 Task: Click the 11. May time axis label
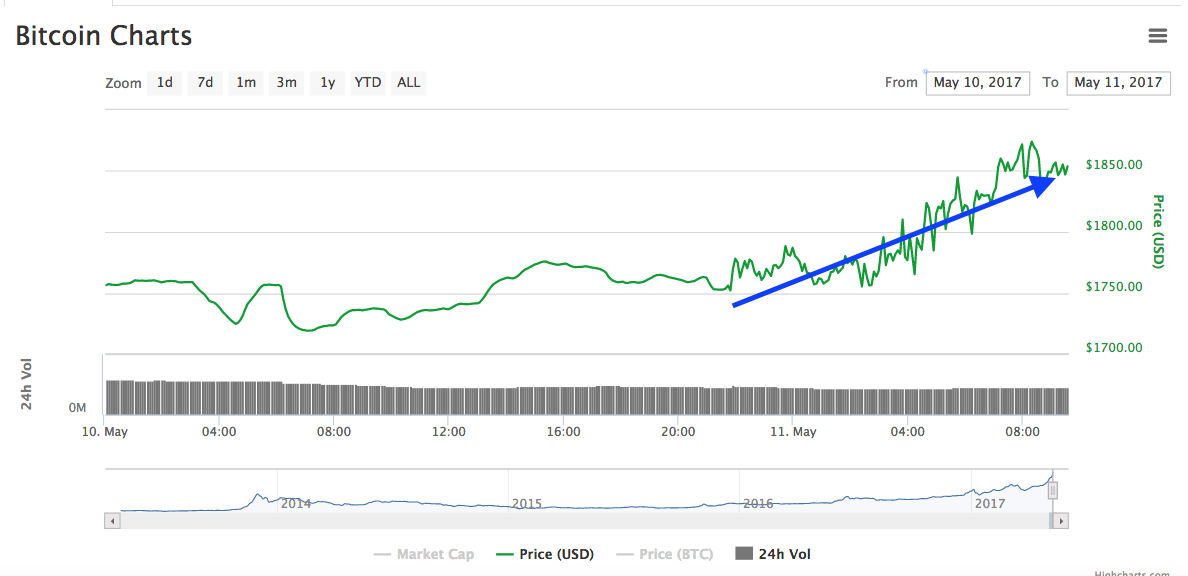click(792, 432)
